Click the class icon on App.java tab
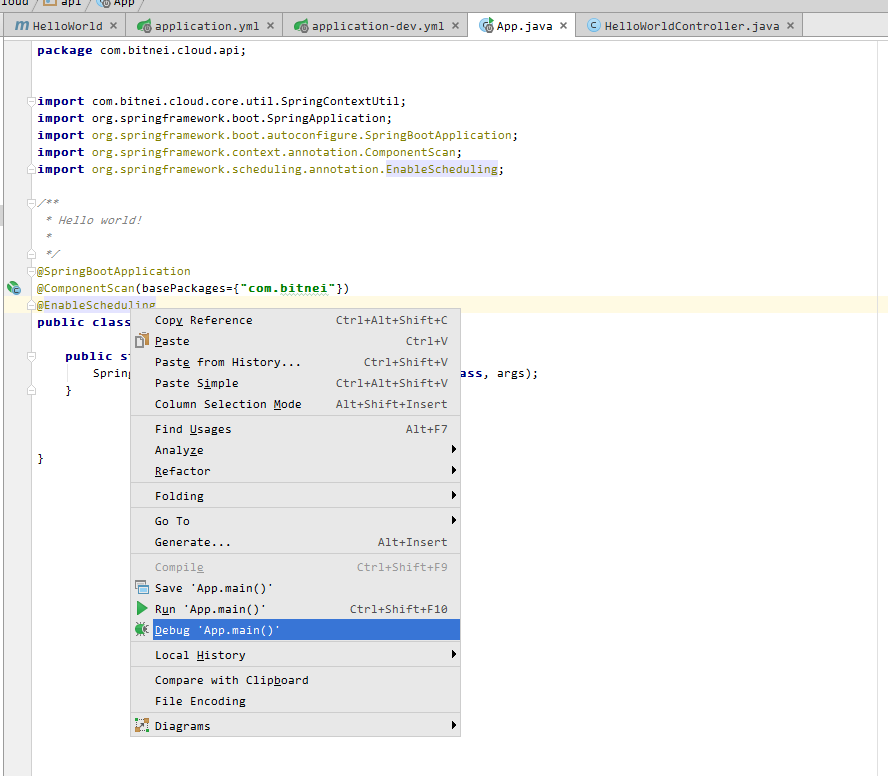Viewport: 888px width, 776px height. click(x=486, y=25)
